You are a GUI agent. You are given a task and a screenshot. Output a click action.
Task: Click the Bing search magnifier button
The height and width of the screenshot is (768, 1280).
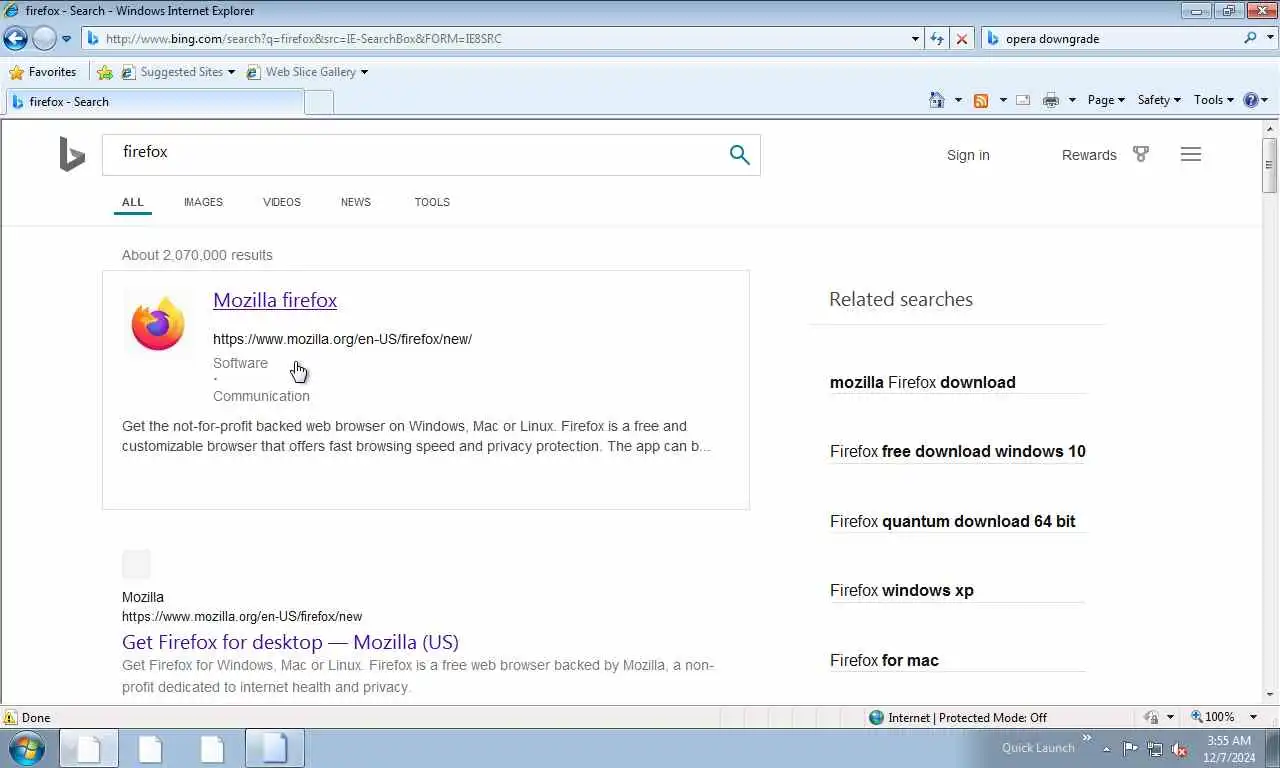tap(739, 155)
